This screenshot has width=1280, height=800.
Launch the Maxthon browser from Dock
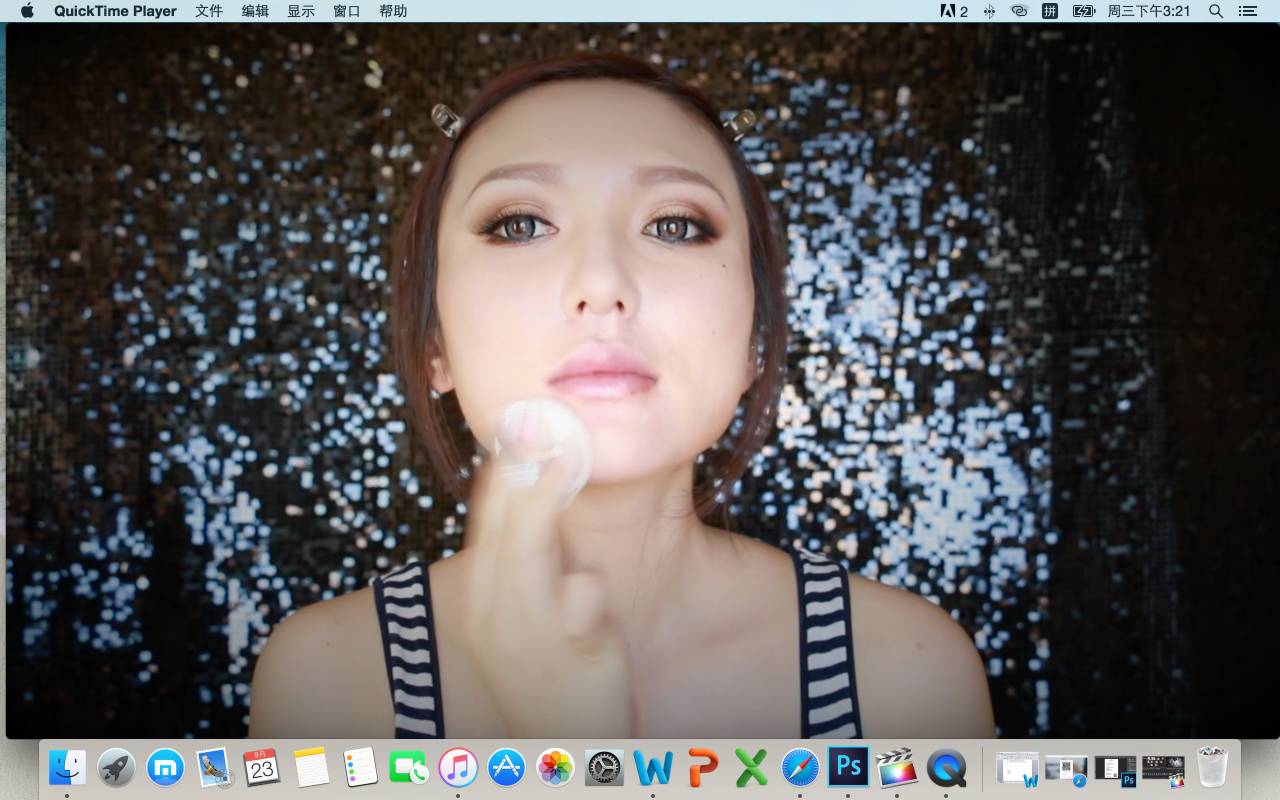tap(165, 767)
